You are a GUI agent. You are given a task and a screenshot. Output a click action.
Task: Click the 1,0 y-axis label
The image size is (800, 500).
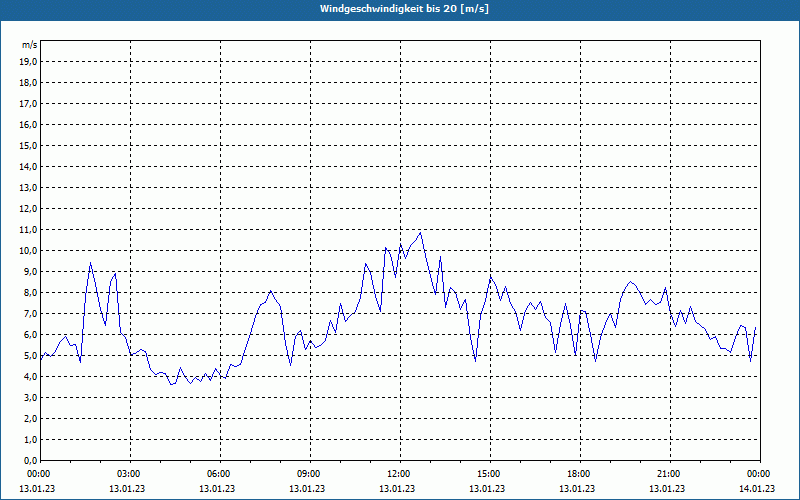point(30,439)
